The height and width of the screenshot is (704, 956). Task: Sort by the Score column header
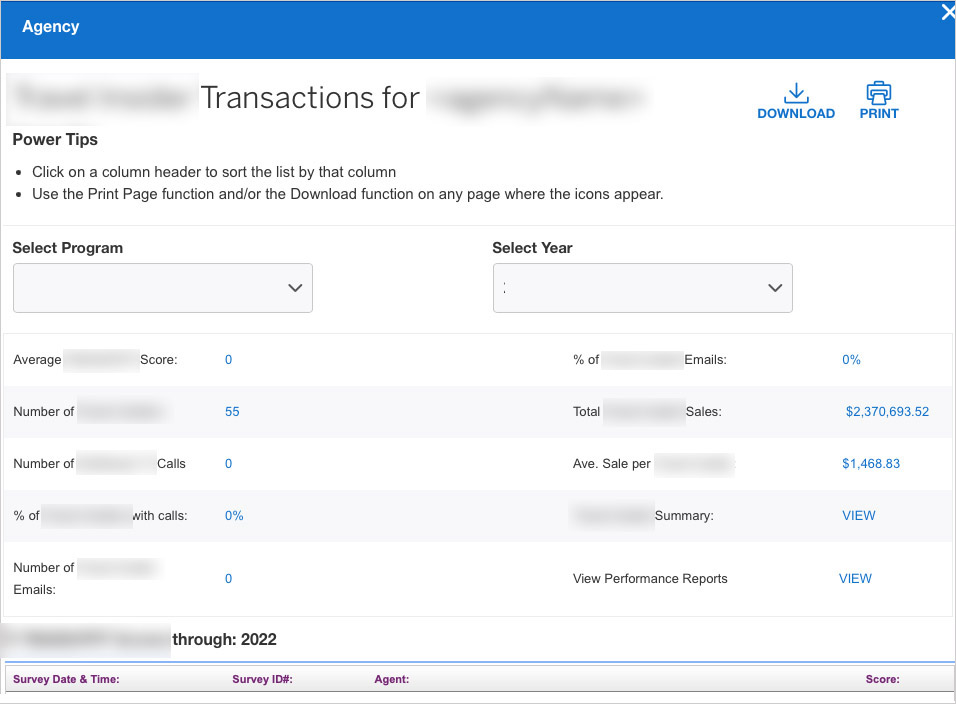882,680
